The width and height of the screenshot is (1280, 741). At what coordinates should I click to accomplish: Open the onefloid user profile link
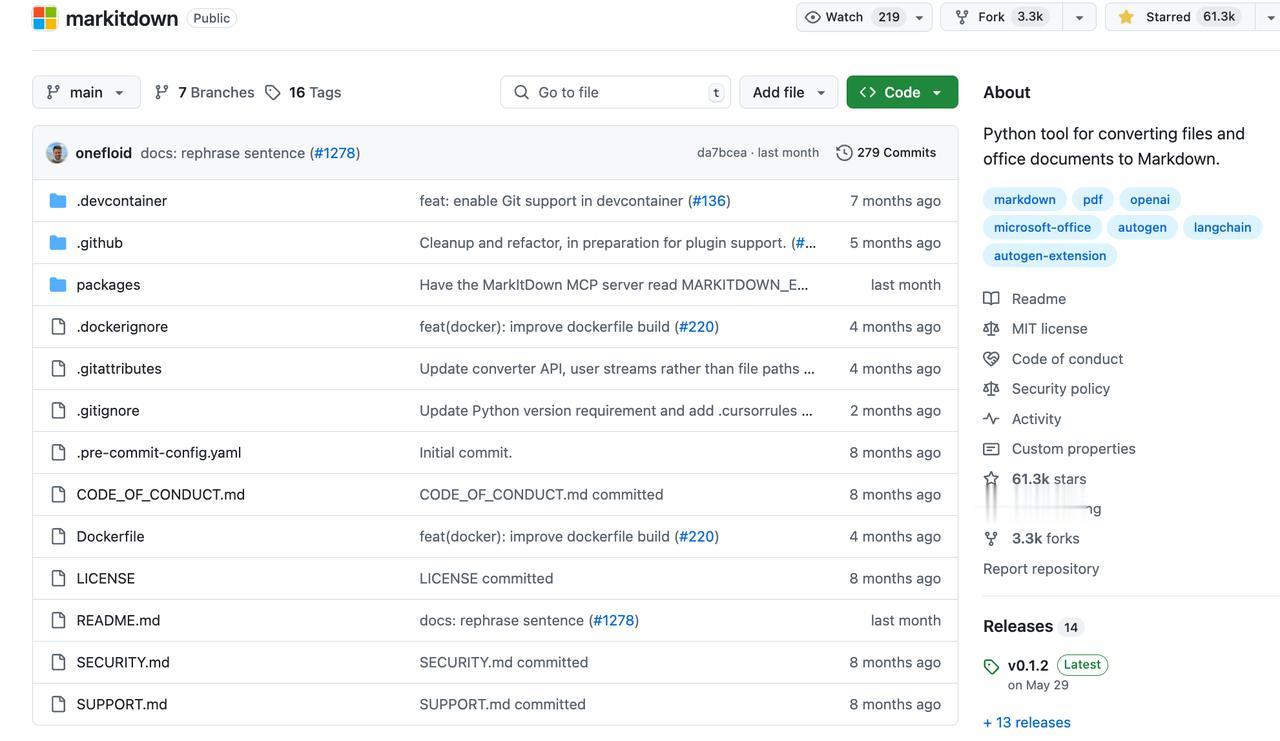pyautogui.click(x=104, y=153)
